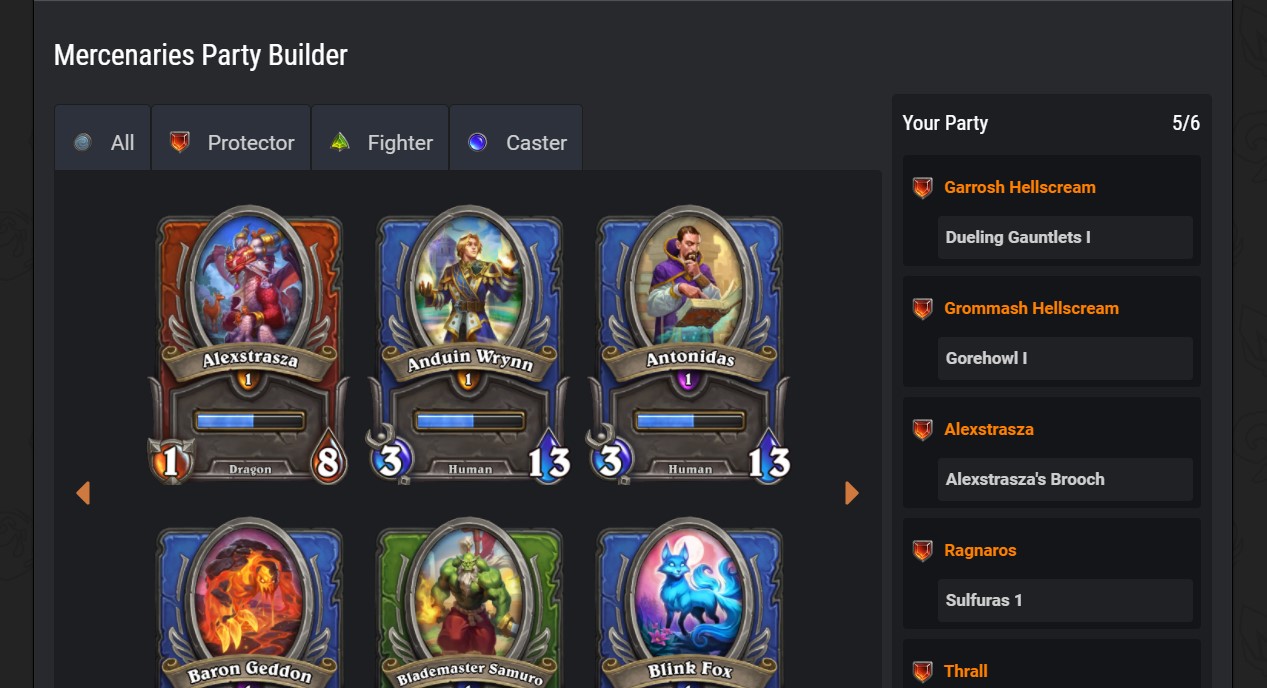Screen dimensions: 1267x688
Task: Click the Garrosh Hellscream party link
Action: 1020,187
